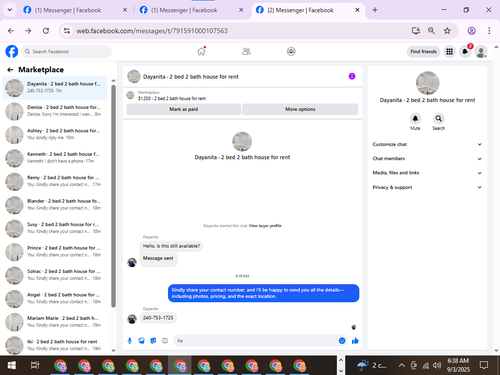Switch to the first Messenger browser tab

click(75, 10)
